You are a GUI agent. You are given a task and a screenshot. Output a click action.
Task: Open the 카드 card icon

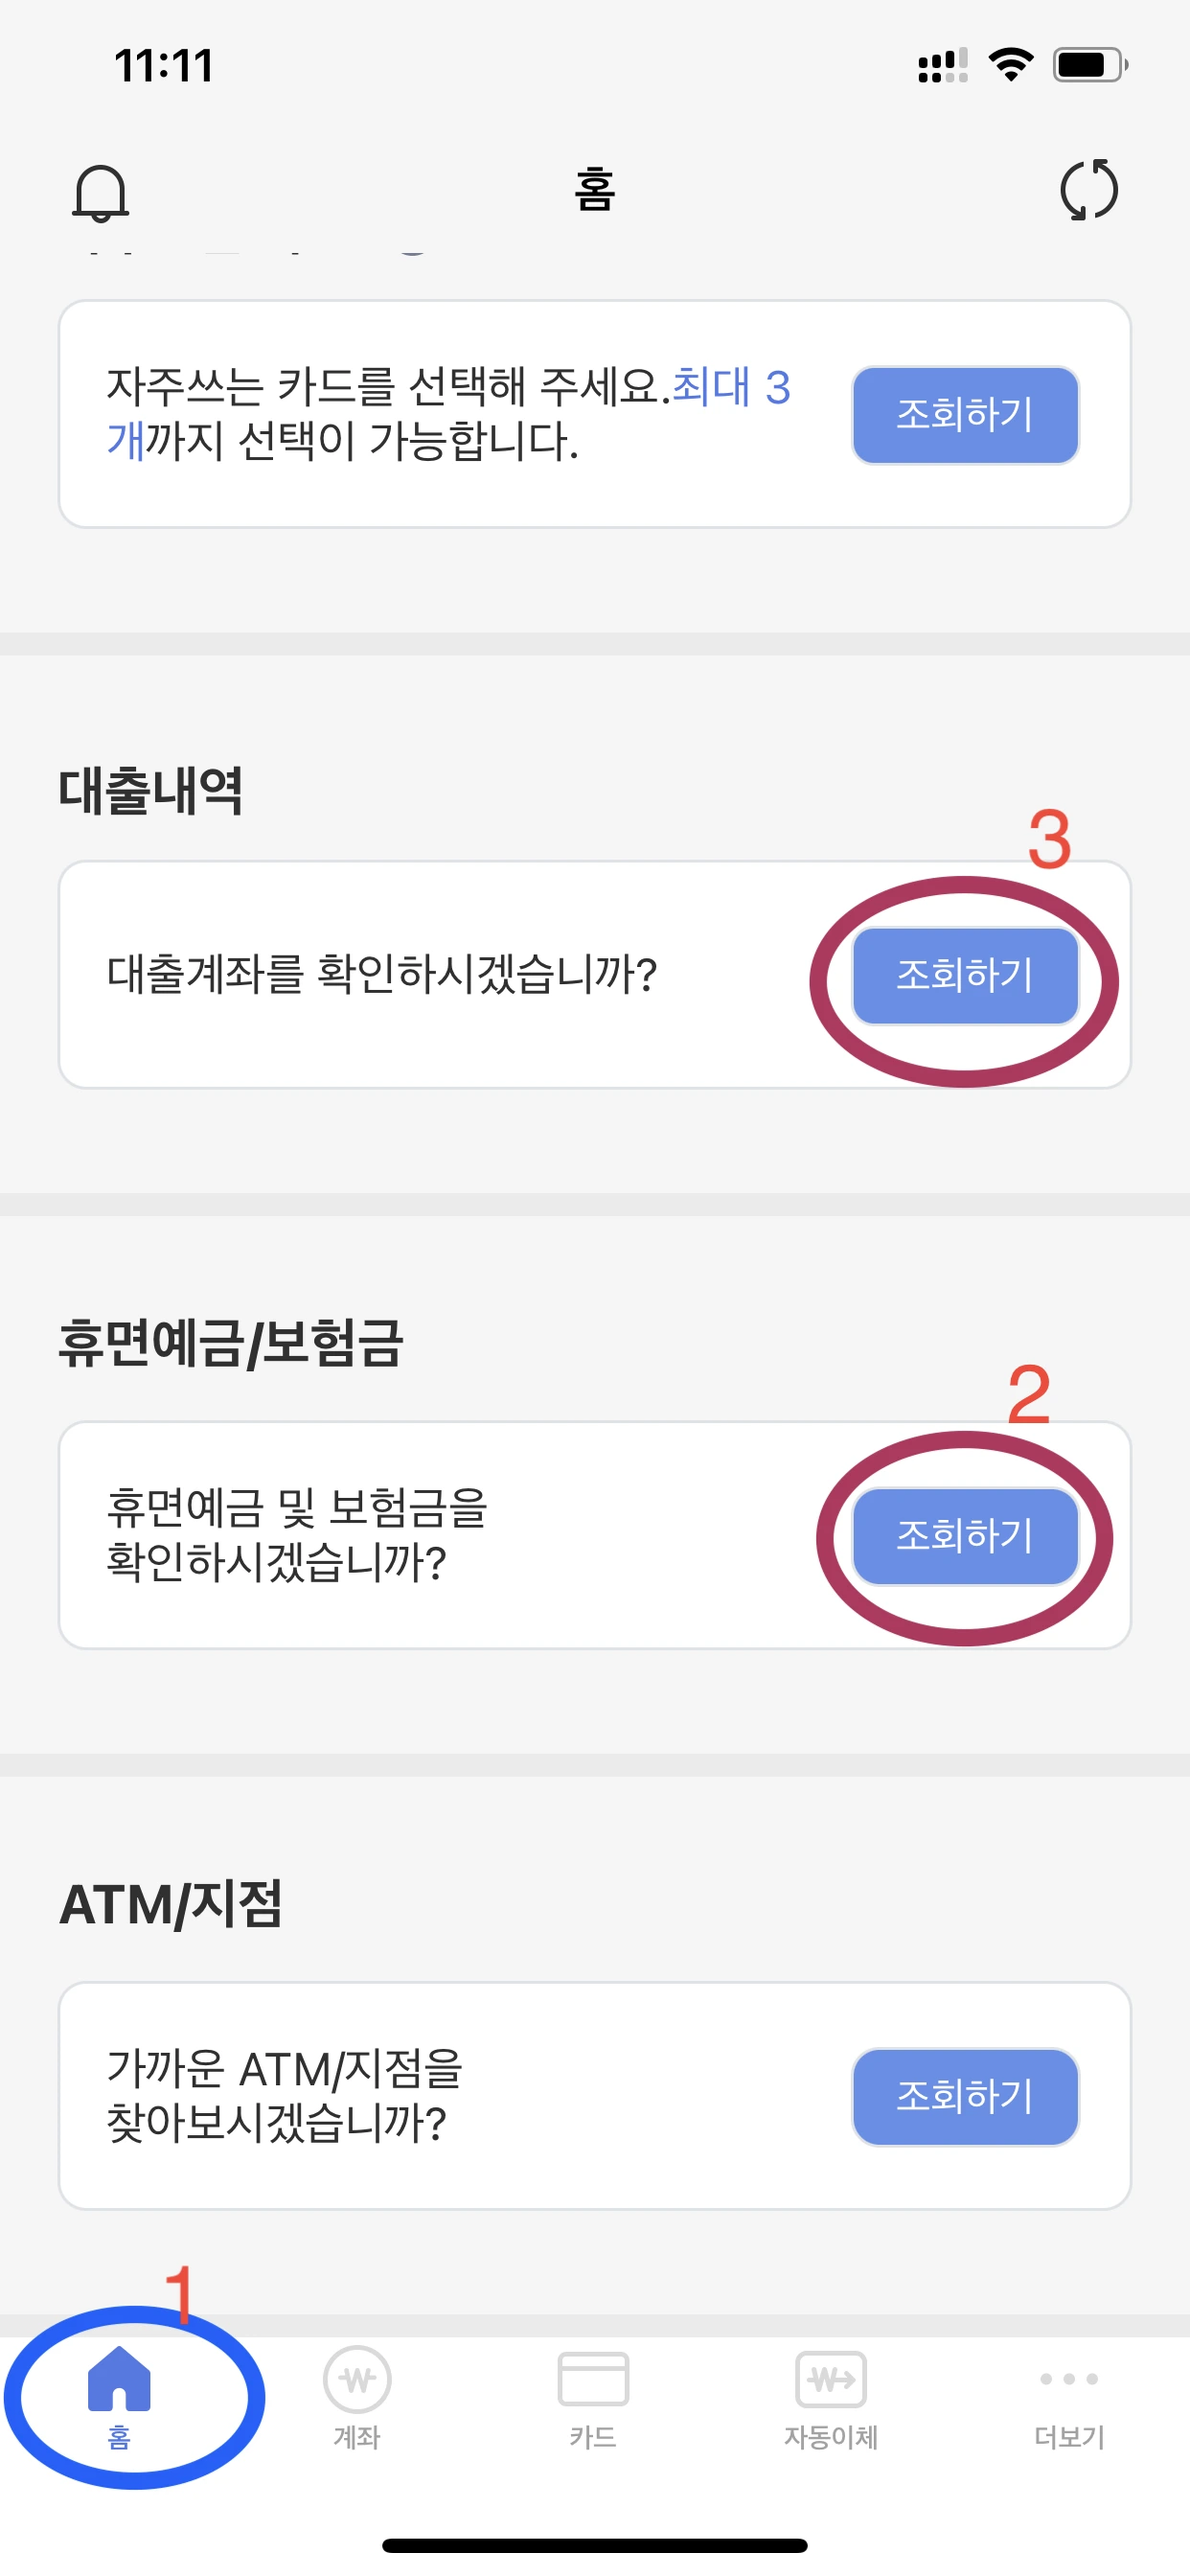pos(593,2379)
